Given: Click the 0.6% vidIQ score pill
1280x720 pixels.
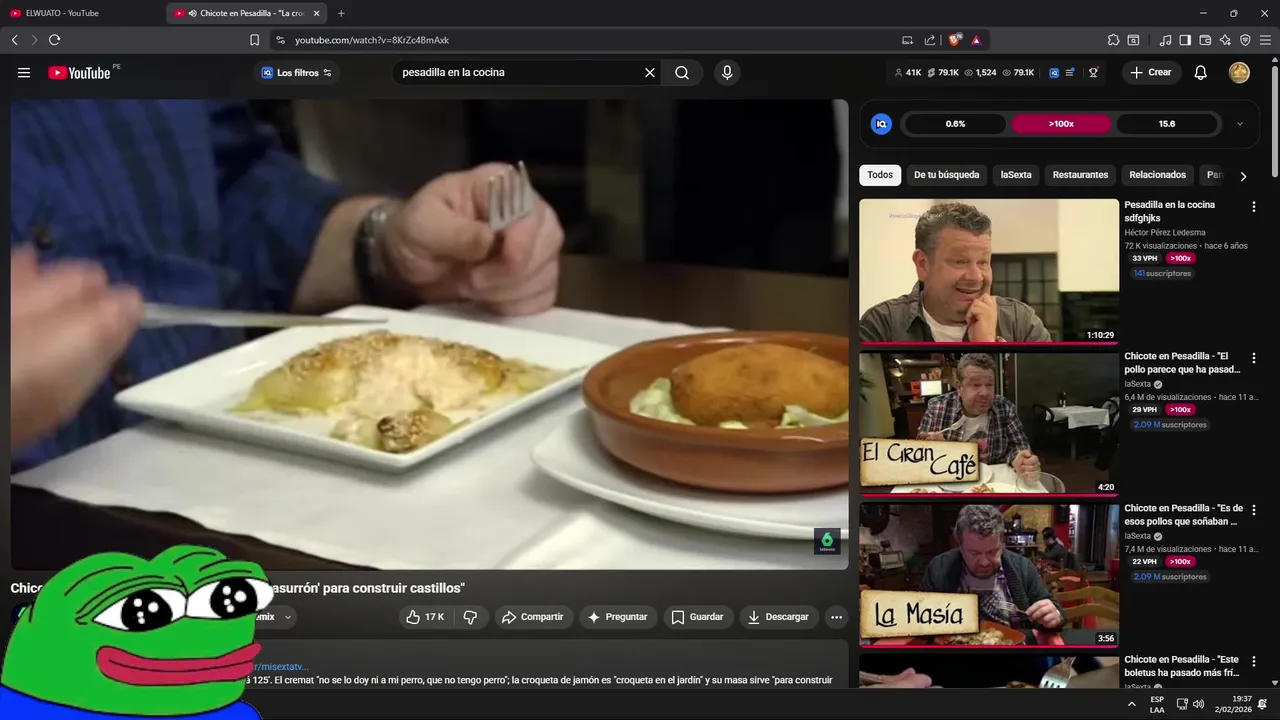Looking at the screenshot, I should pos(955,124).
